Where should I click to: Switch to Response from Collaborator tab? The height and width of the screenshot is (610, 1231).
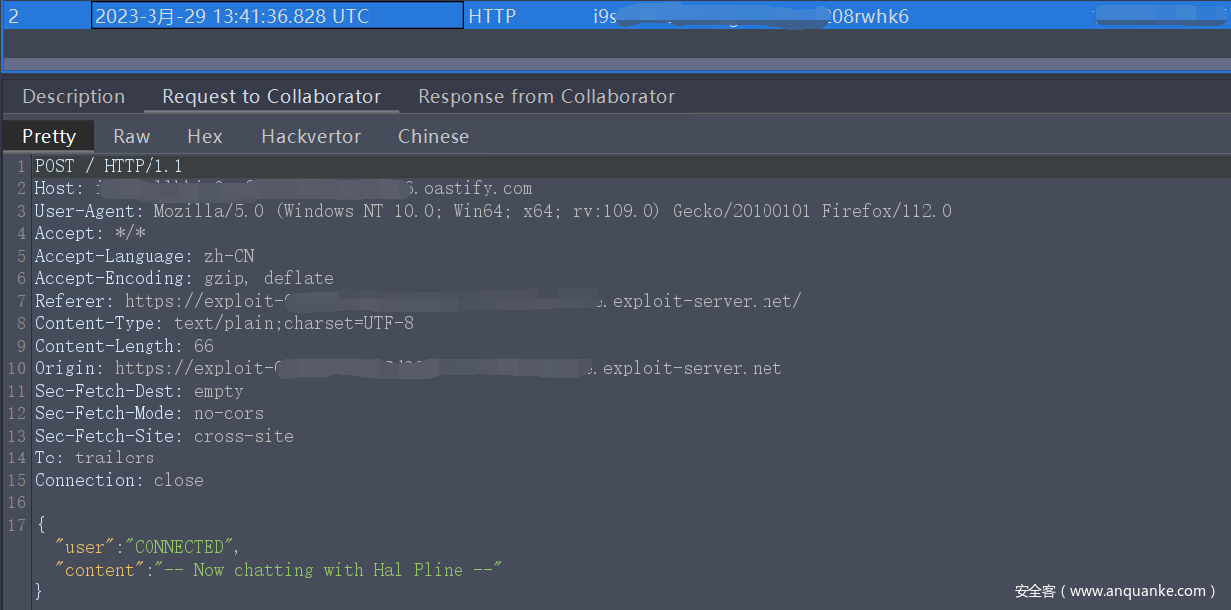click(546, 97)
